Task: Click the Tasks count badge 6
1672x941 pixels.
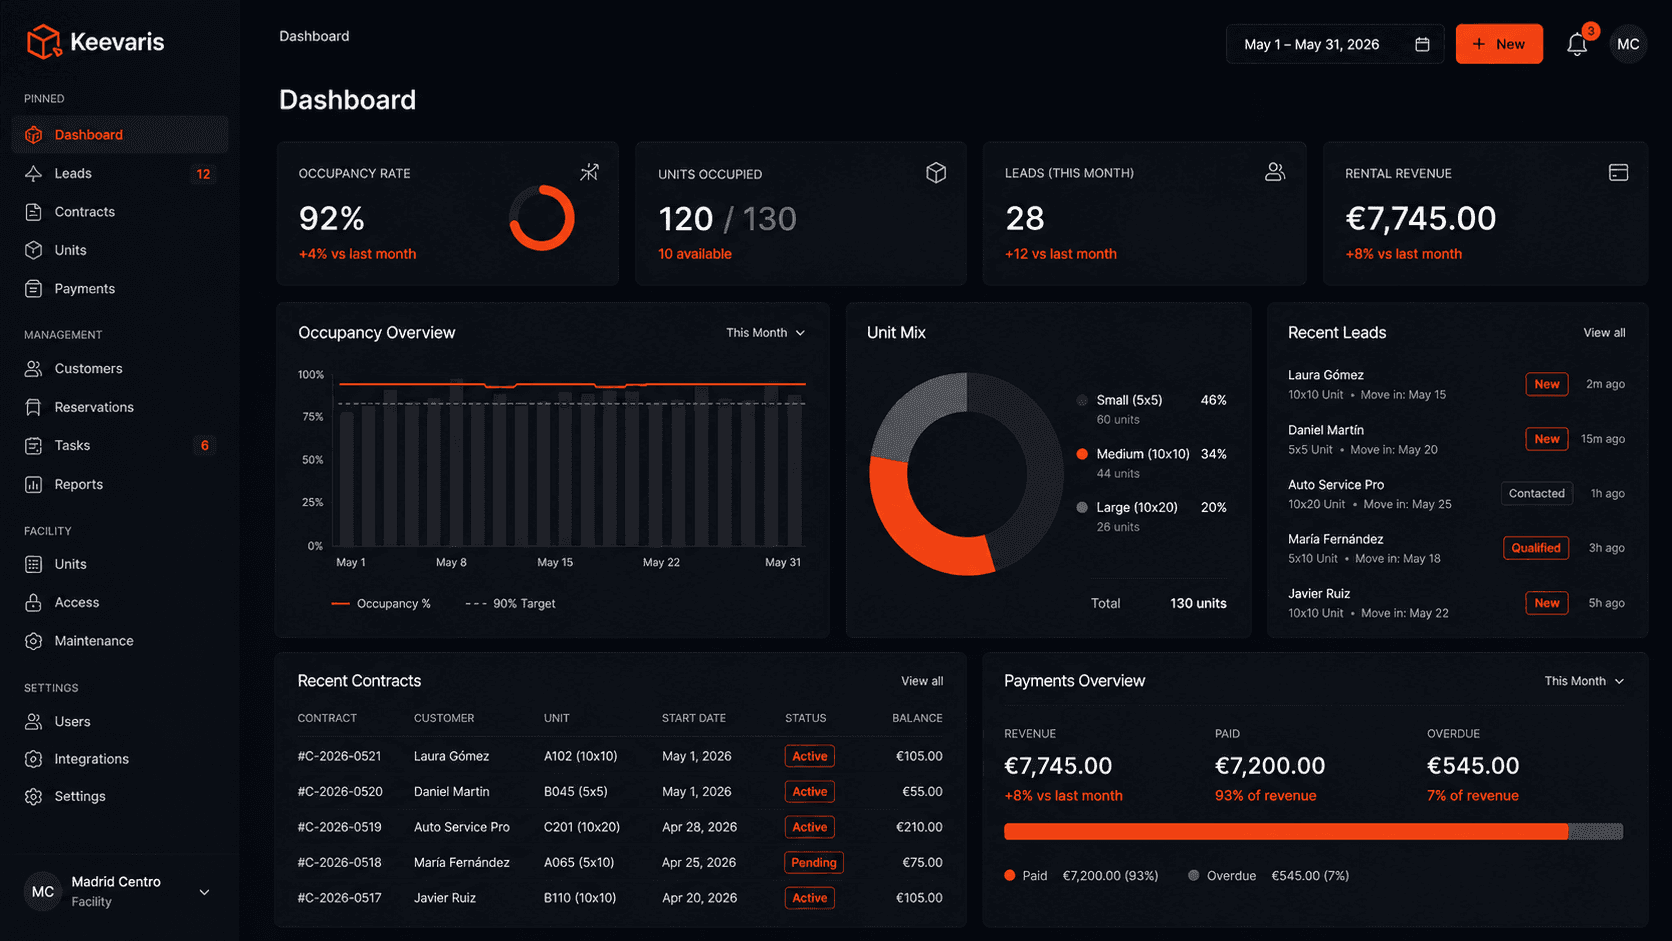Action: pos(204,446)
